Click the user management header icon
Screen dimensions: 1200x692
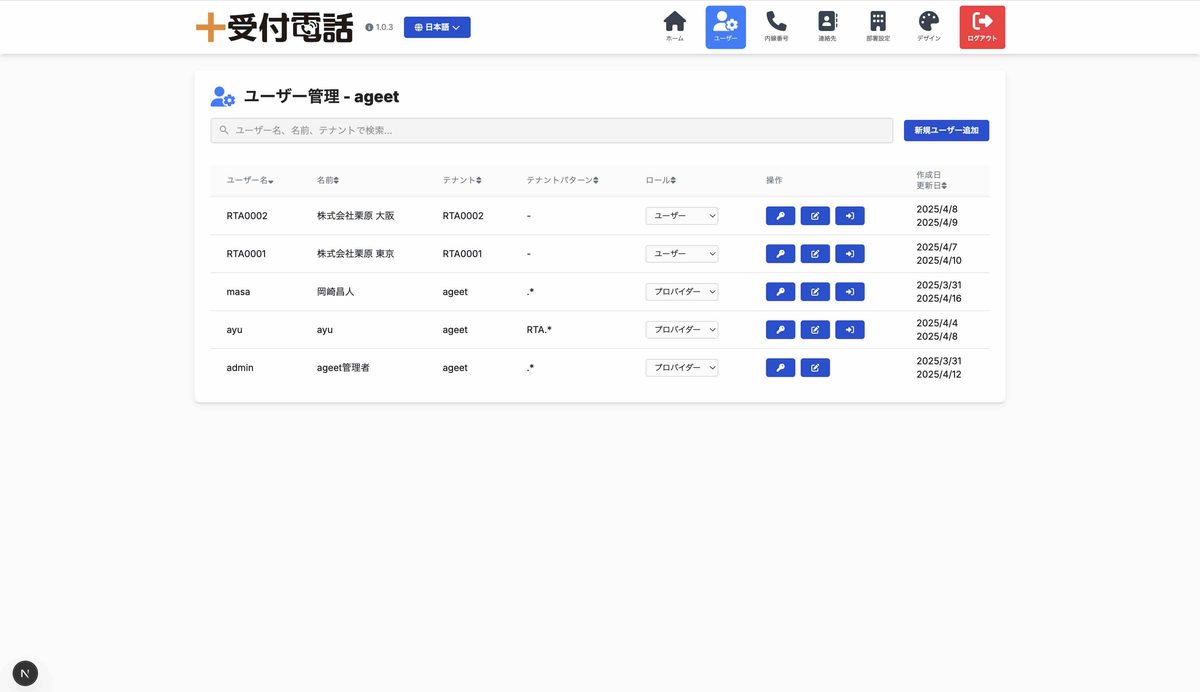[x=223, y=97]
